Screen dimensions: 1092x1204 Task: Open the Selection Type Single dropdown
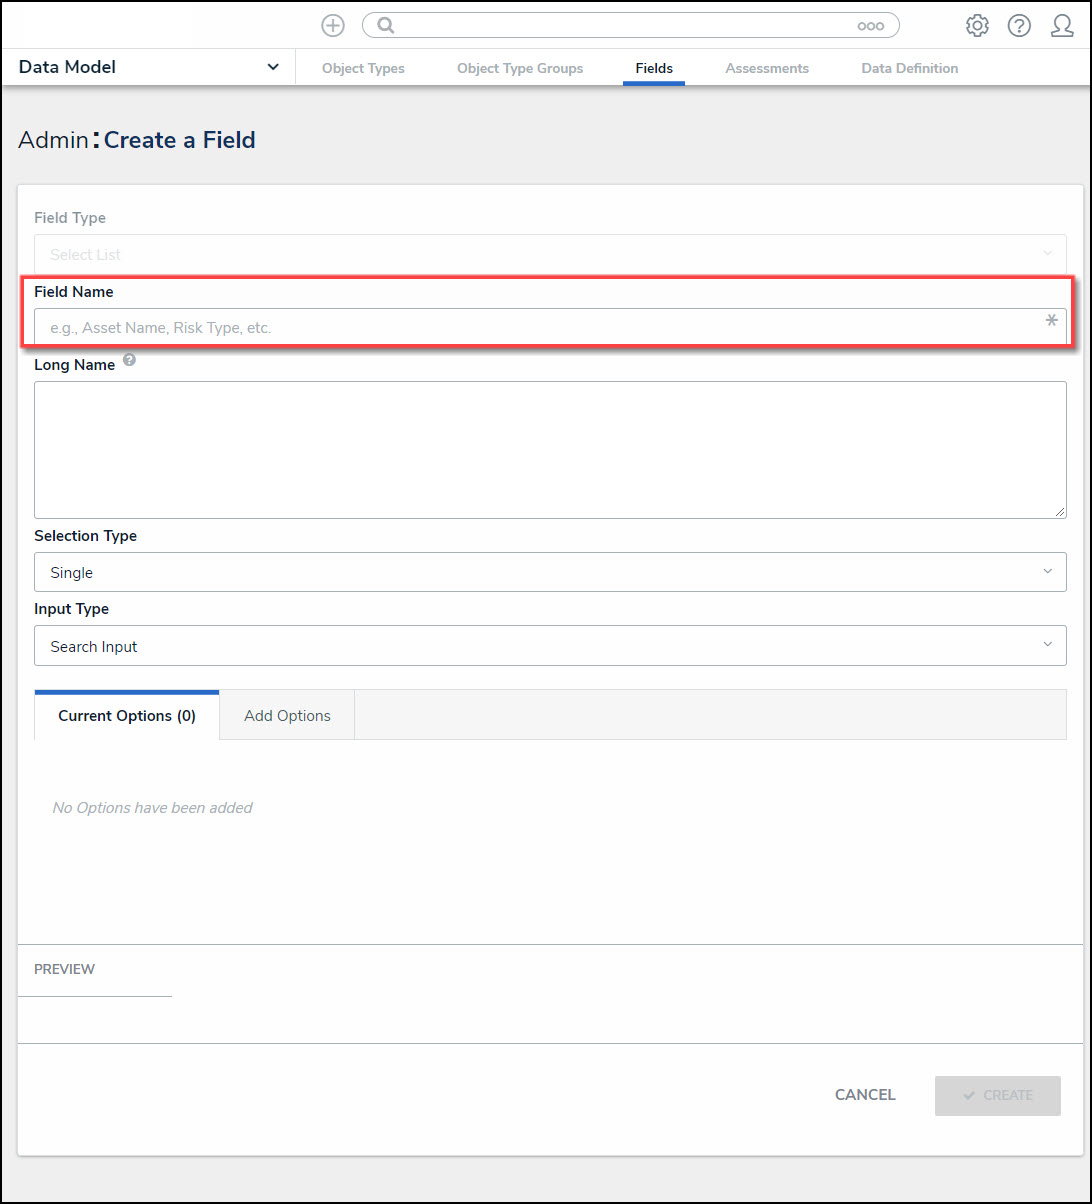coord(550,572)
